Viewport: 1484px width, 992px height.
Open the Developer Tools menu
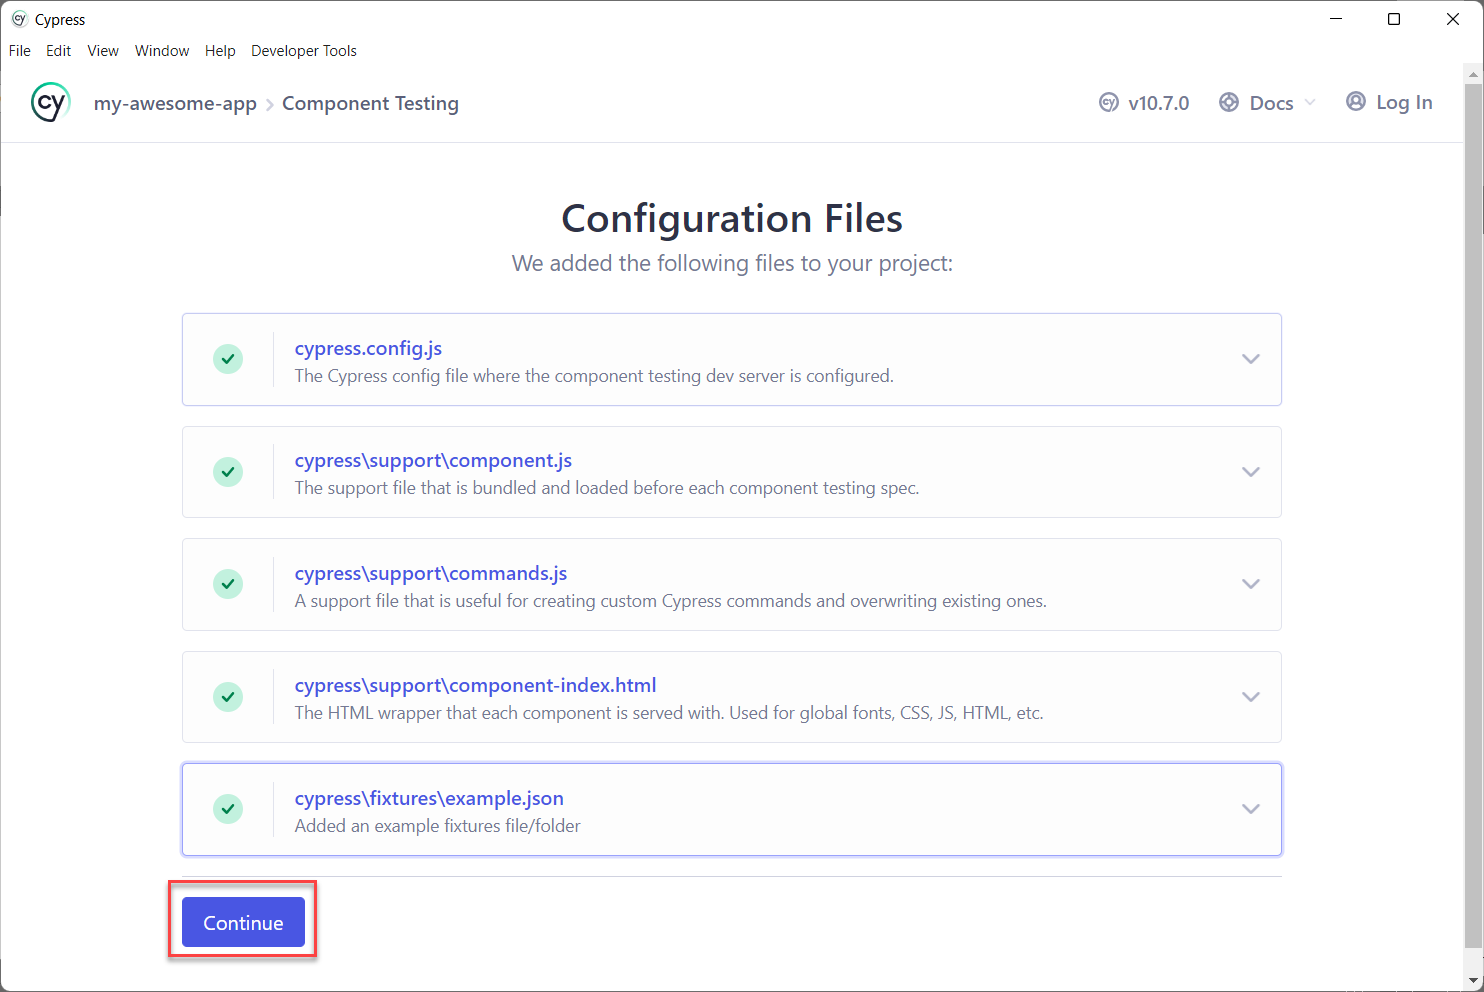pos(303,50)
